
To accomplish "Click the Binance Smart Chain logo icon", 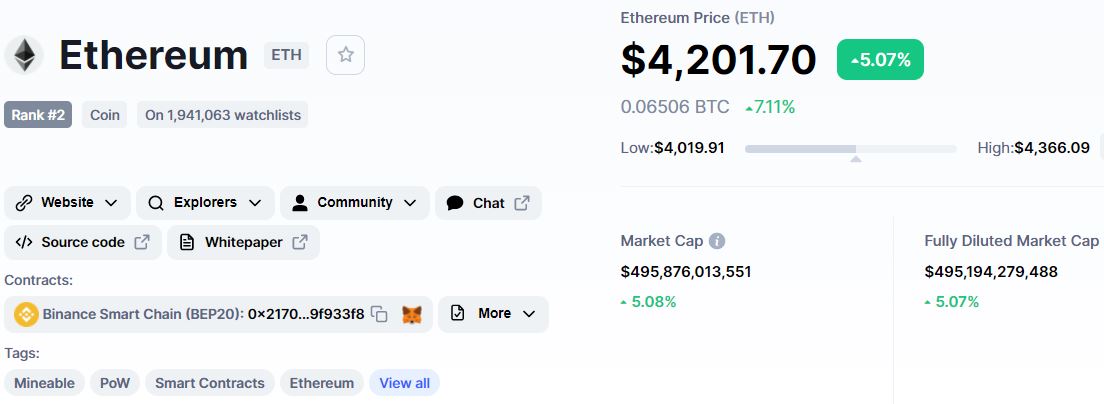I will tap(26, 314).
